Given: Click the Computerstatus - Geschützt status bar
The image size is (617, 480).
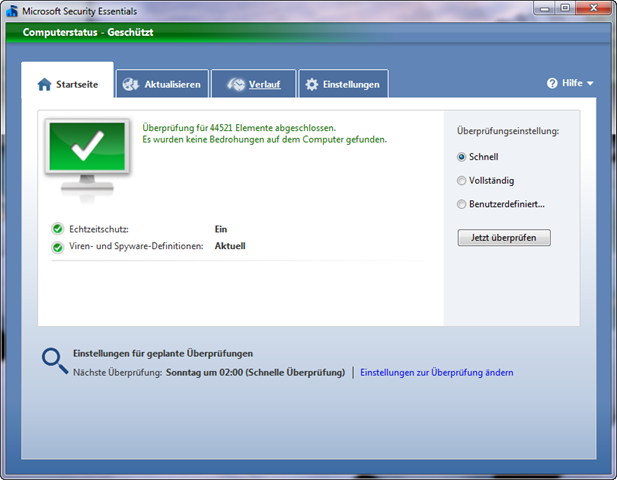Looking at the screenshot, I should coord(88,32).
